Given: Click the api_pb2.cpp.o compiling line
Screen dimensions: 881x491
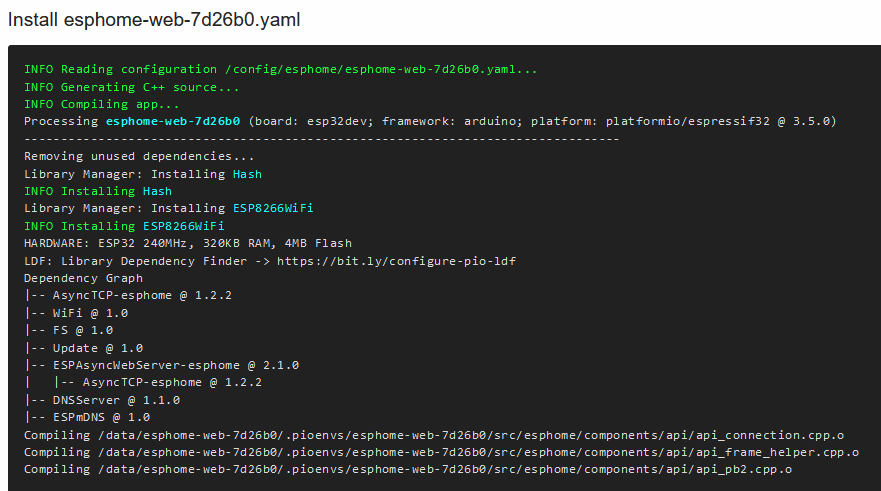Looking at the screenshot, I should (x=408, y=469).
